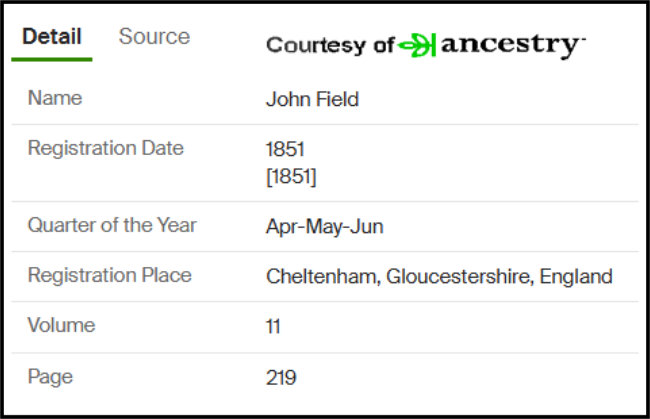Select the name value John Field
650x419 pixels.
click(x=312, y=99)
